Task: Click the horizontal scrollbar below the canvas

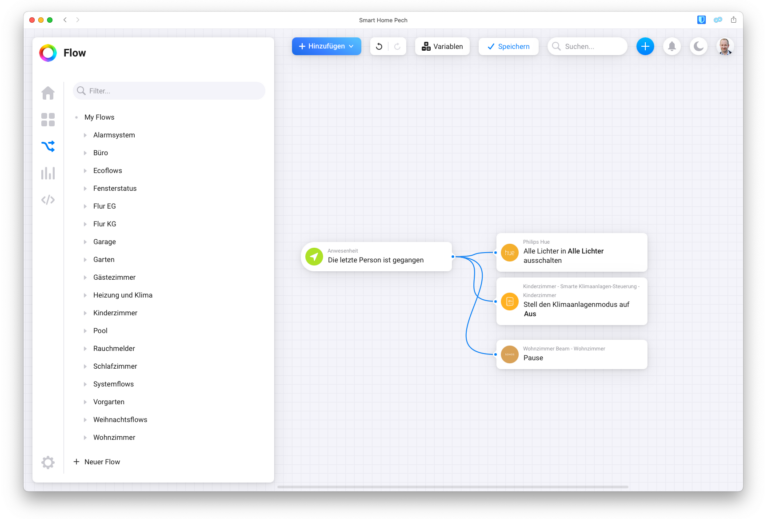Action: [x=453, y=487]
